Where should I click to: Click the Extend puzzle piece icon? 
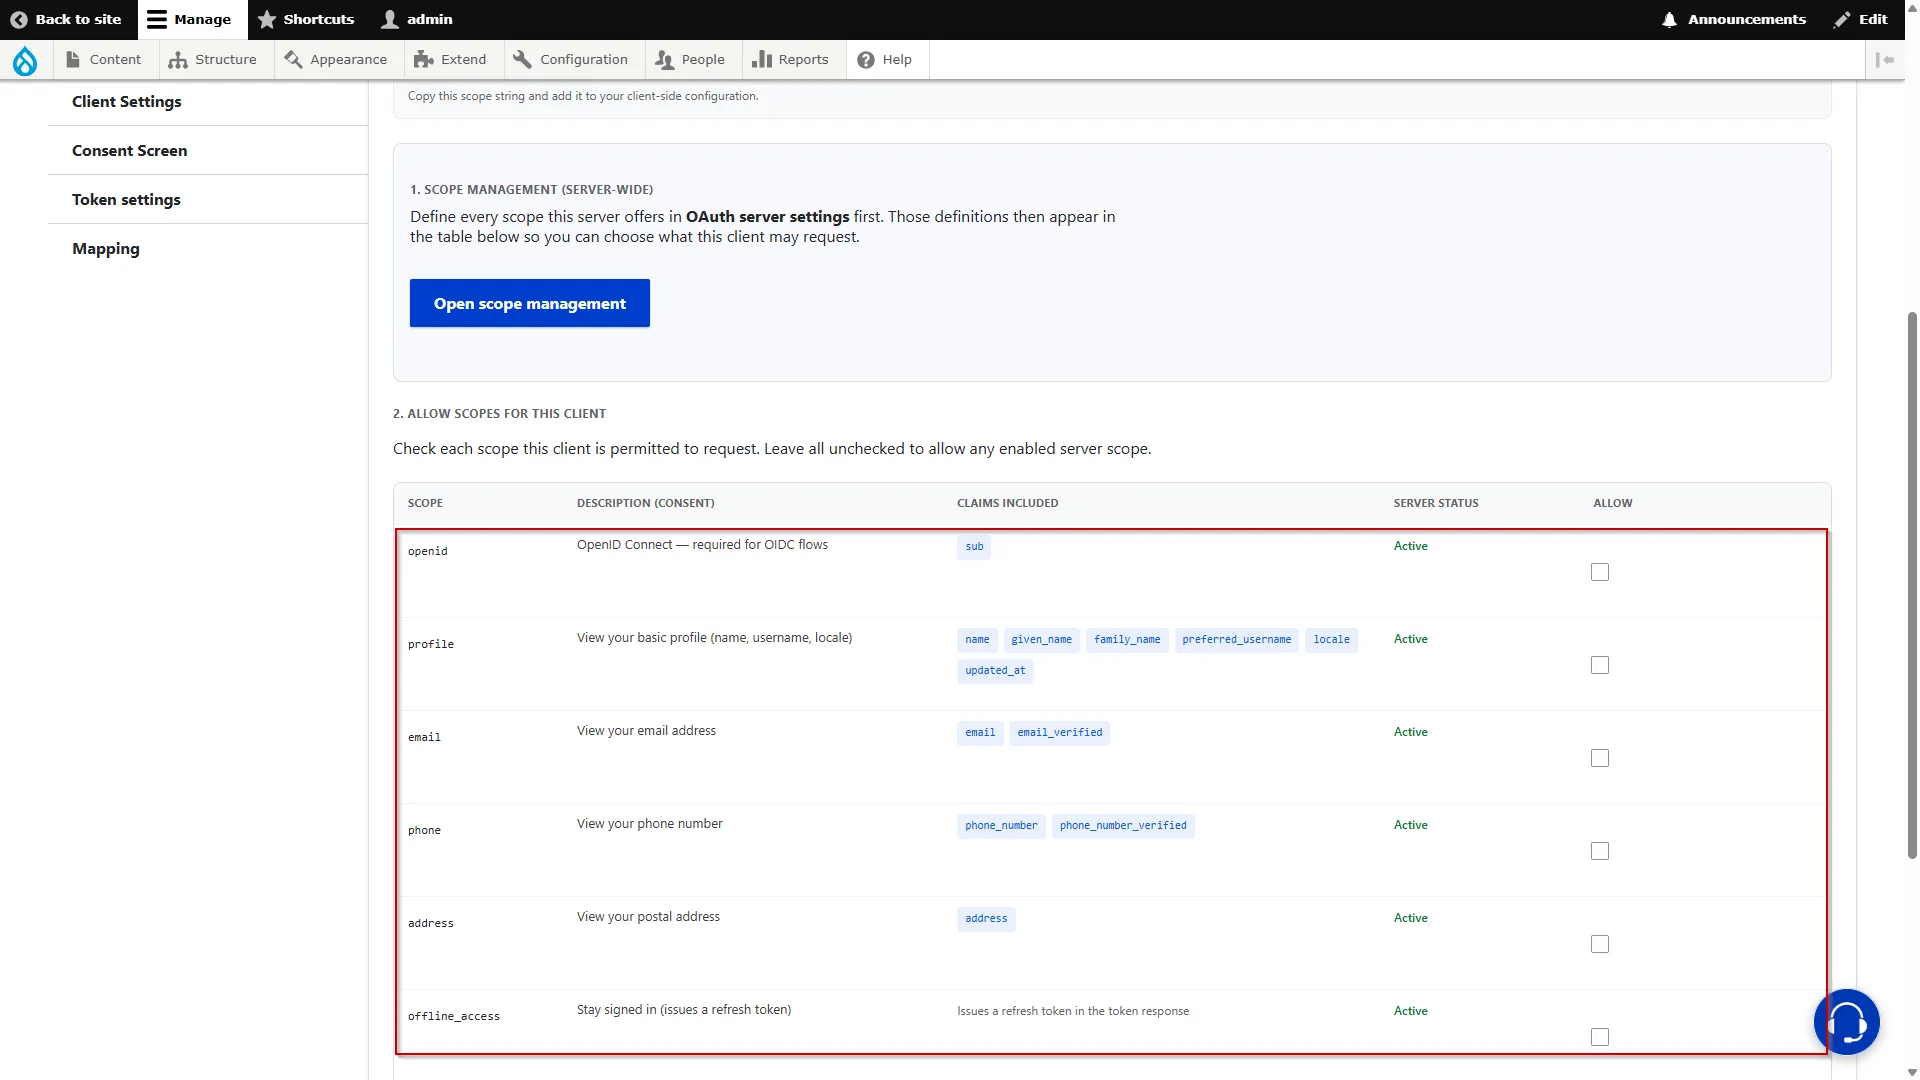point(424,60)
